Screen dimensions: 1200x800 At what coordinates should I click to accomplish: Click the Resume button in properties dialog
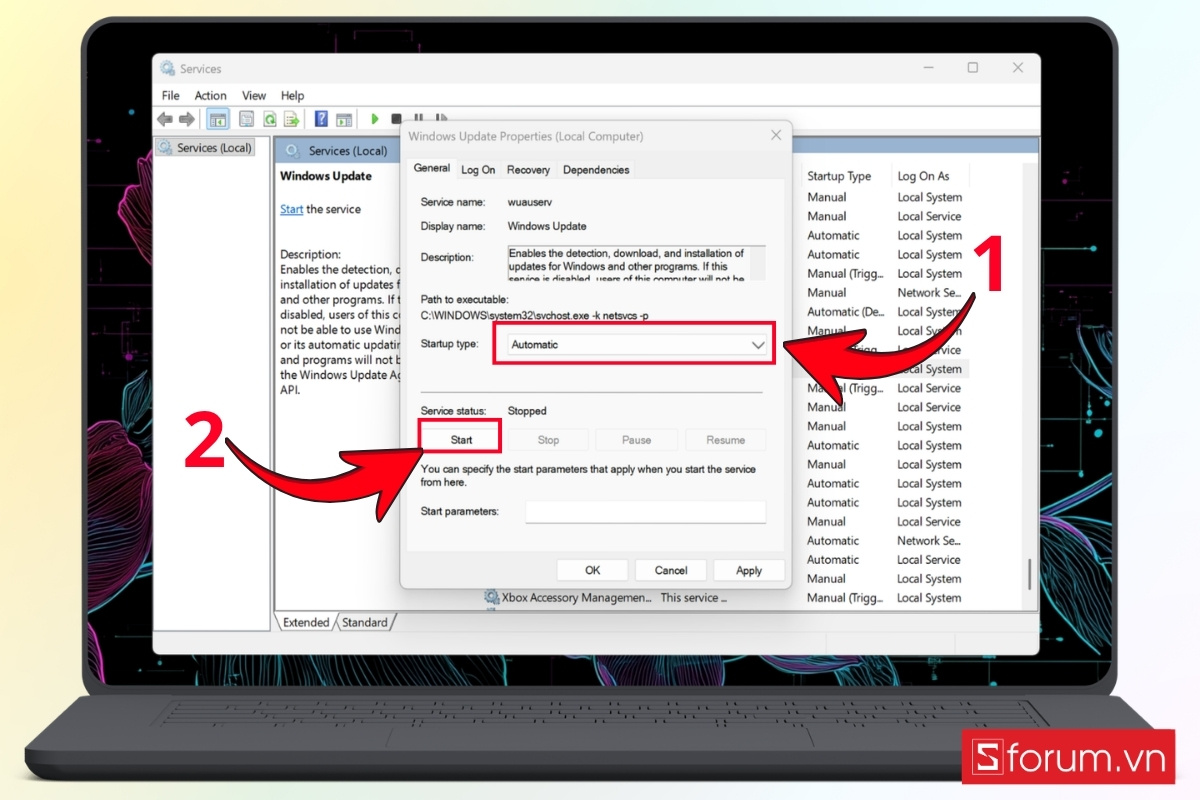[725, 440]
